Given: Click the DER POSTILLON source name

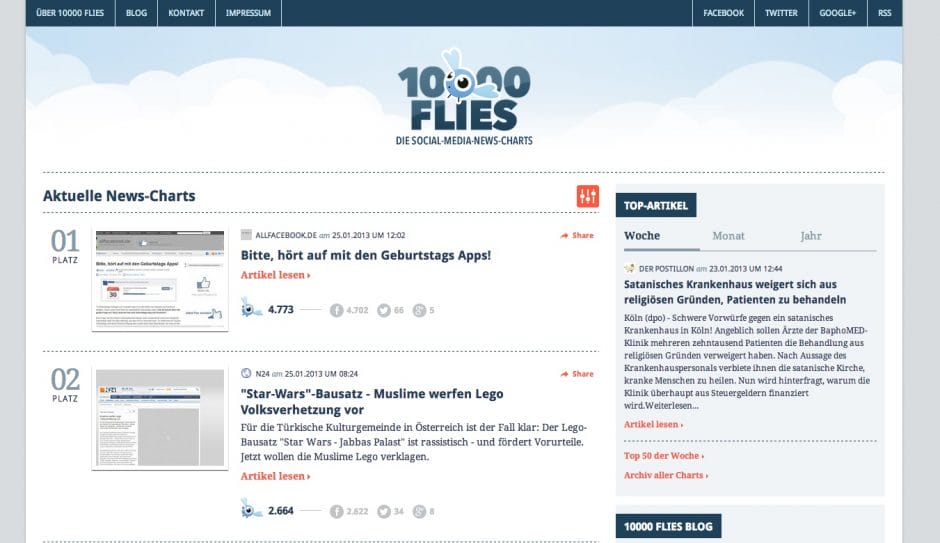Looking at the screenshot, I should click(666, 269).
